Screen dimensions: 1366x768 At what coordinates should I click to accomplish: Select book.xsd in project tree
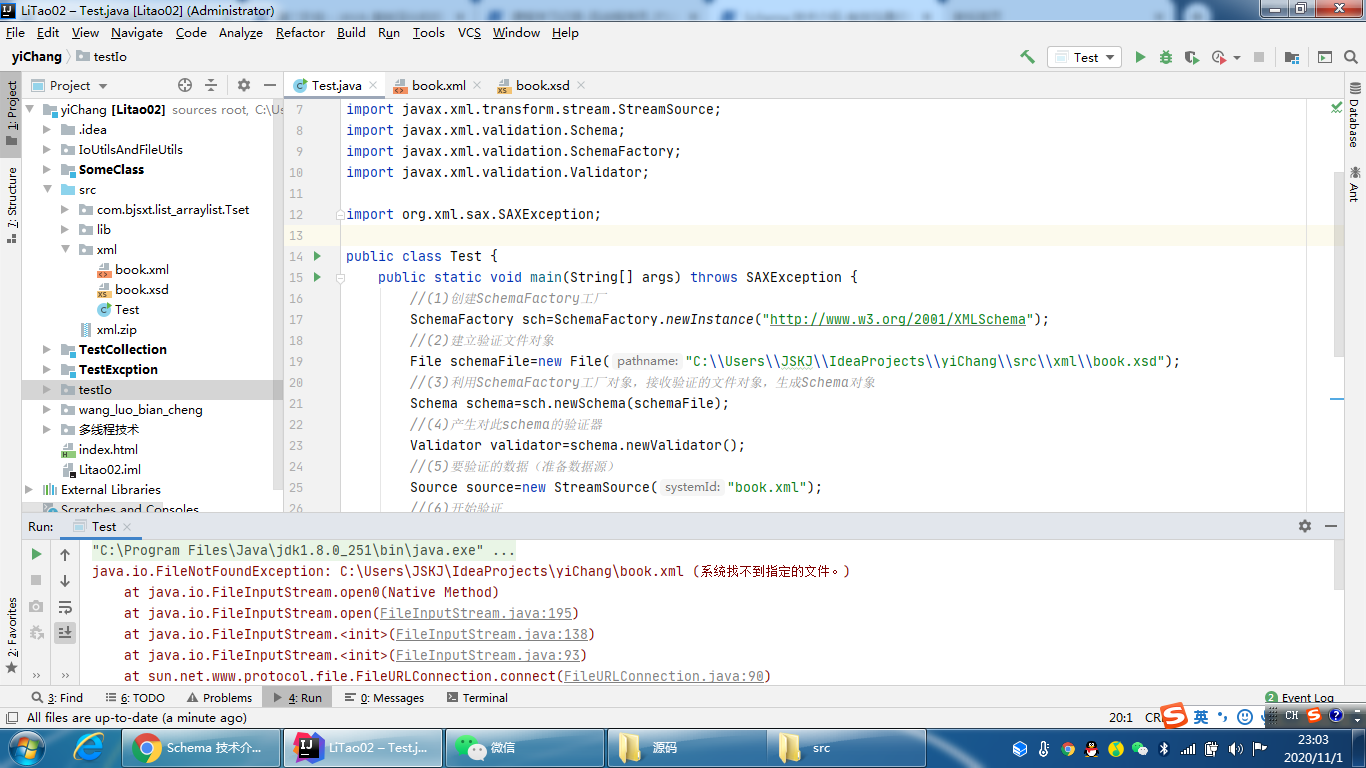pyautogui.click(x=142, y=290)
